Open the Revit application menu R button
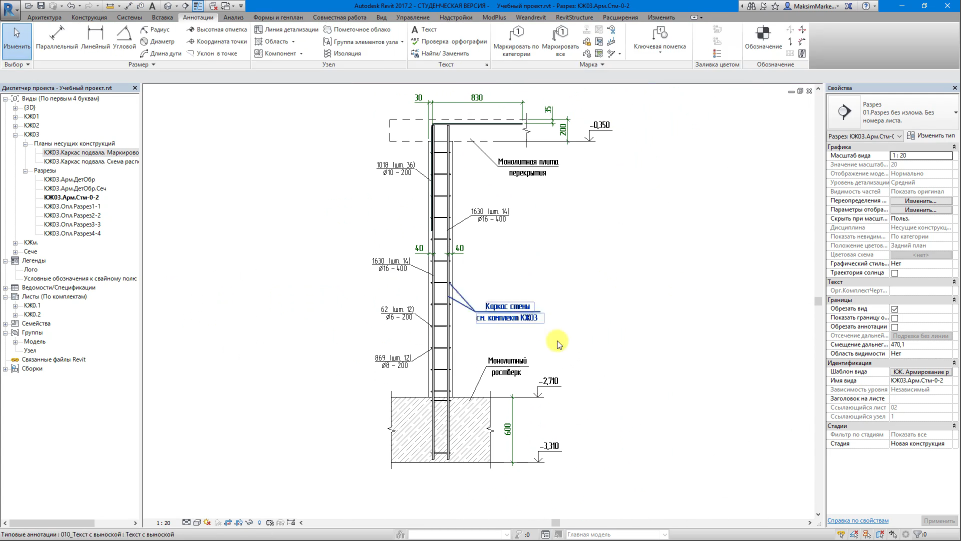The height and width of the screenshot is (541, 961). (x=10, y=9)
